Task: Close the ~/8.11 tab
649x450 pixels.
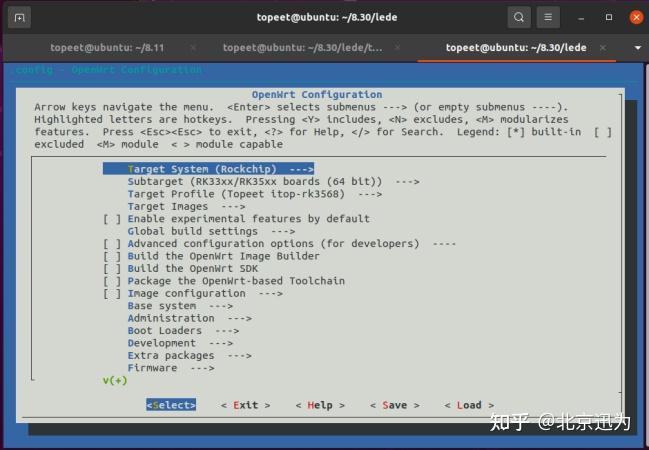Action: click(x=193, y=48)
